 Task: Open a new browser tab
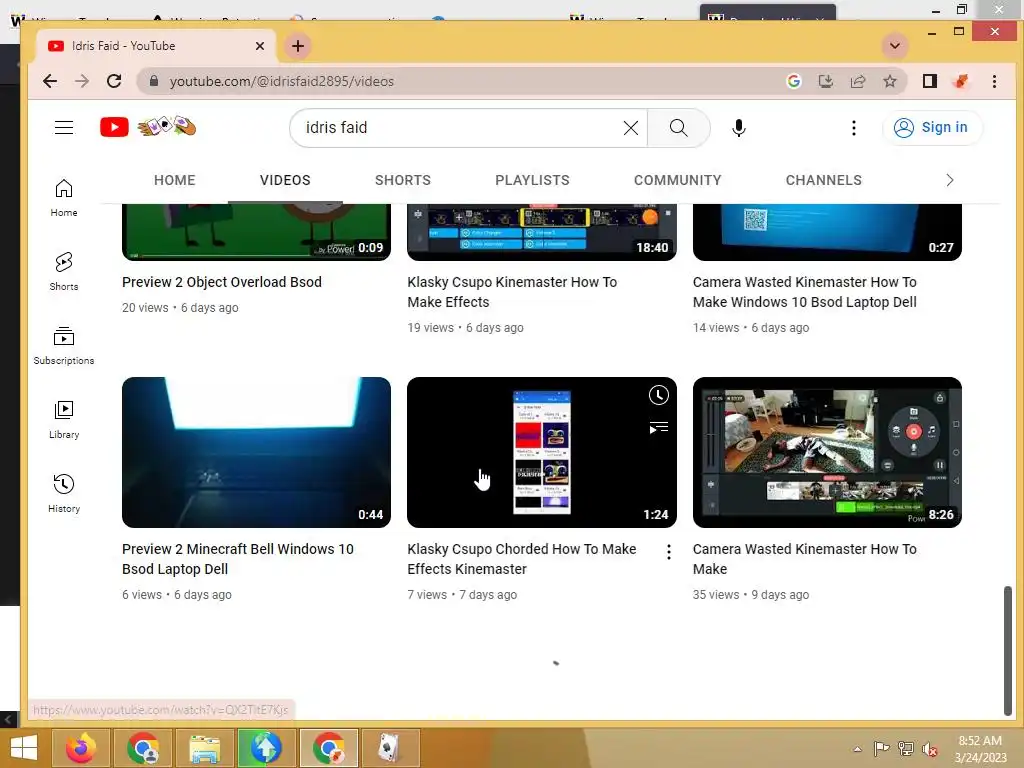click(x=298, y=46)
